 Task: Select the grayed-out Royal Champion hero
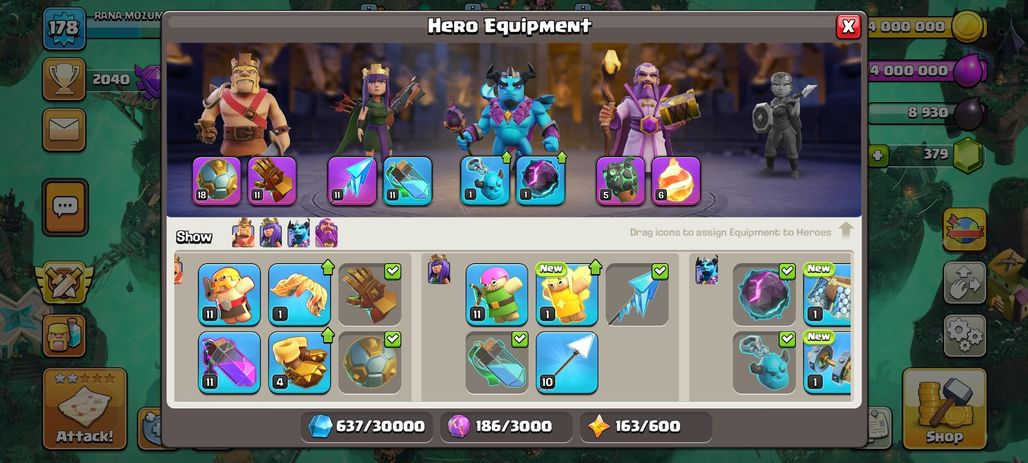point(783,125)
